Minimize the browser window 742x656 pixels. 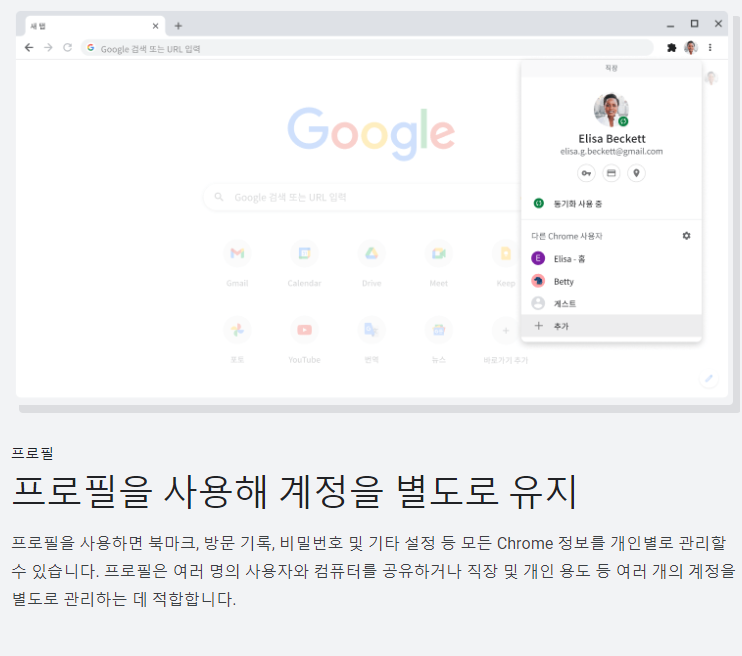point(670,25)
